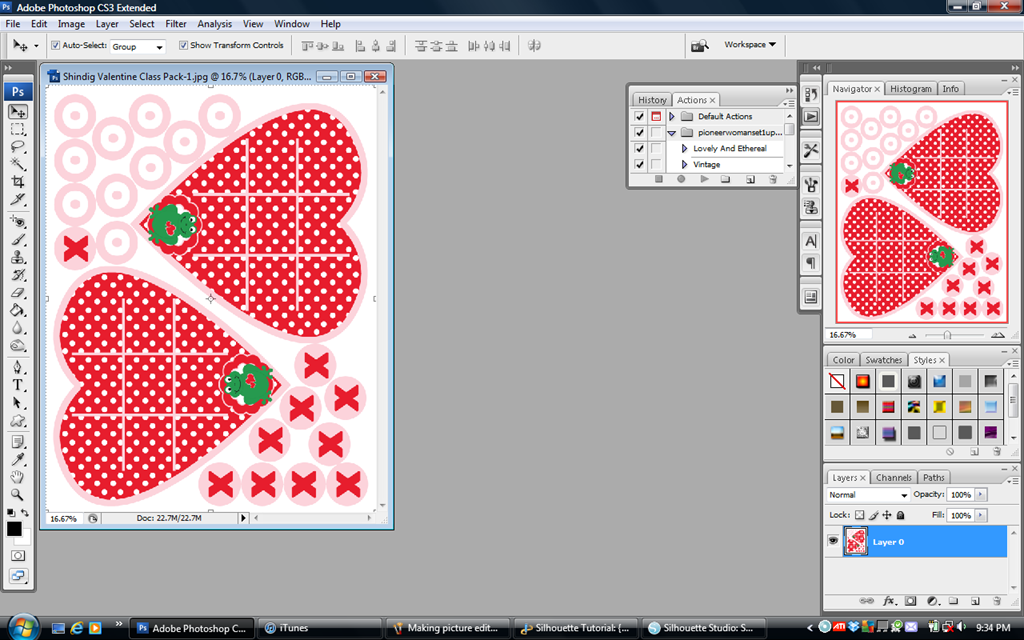The height and width of the screenshot is (640, 1024).
Task: Click the black foreground color swatch
Action: 14,529
